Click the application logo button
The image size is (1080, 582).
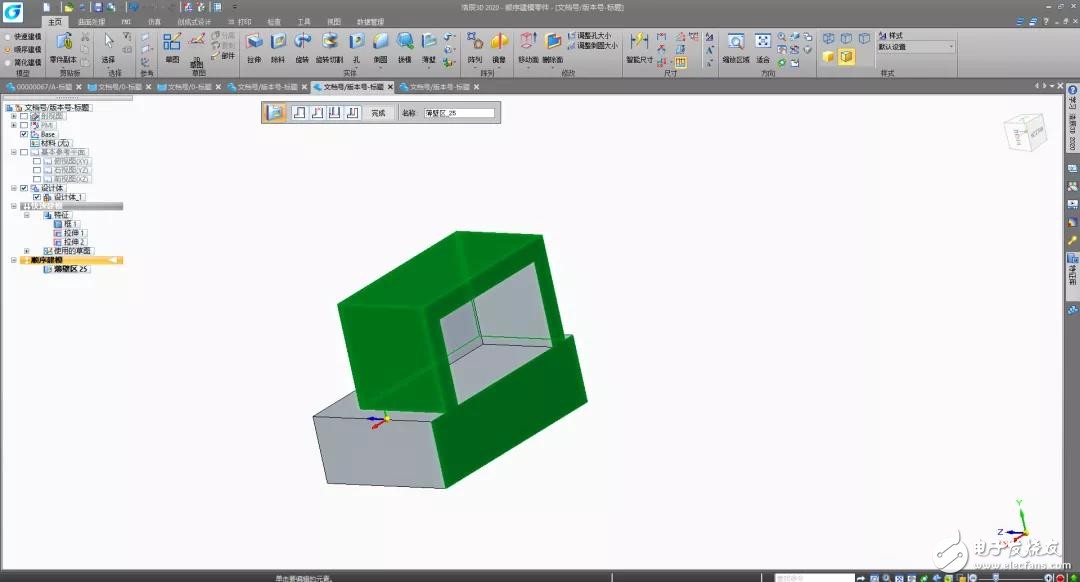[x=12, y=11]
